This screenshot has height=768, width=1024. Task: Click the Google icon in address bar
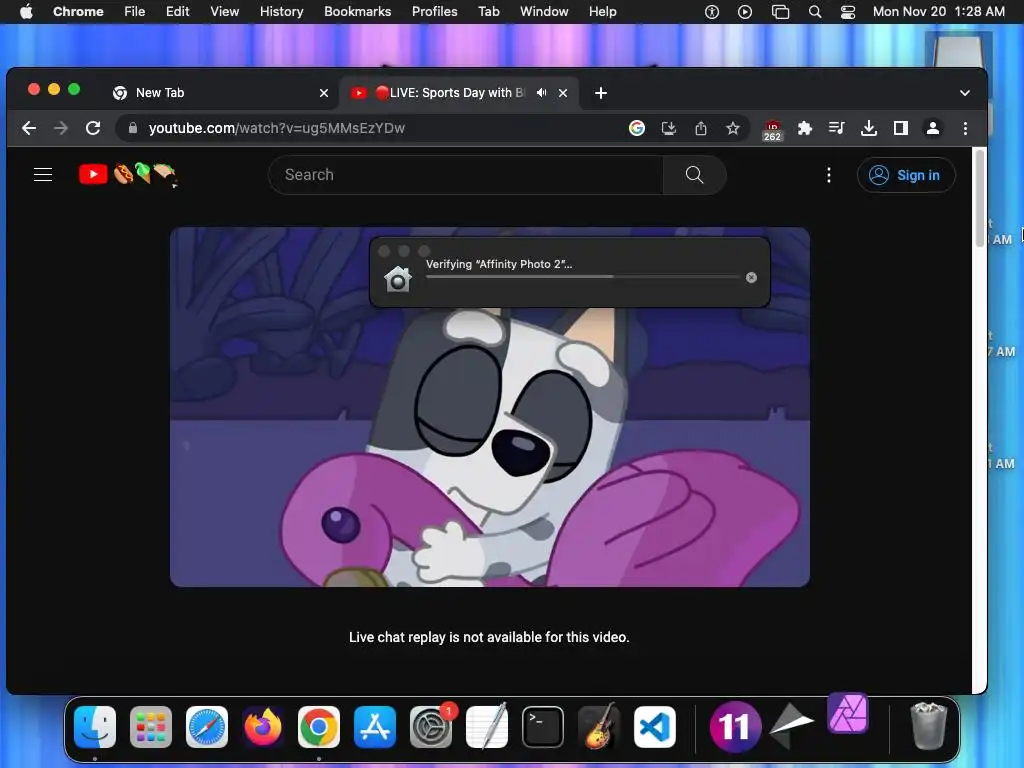[637, 128]
